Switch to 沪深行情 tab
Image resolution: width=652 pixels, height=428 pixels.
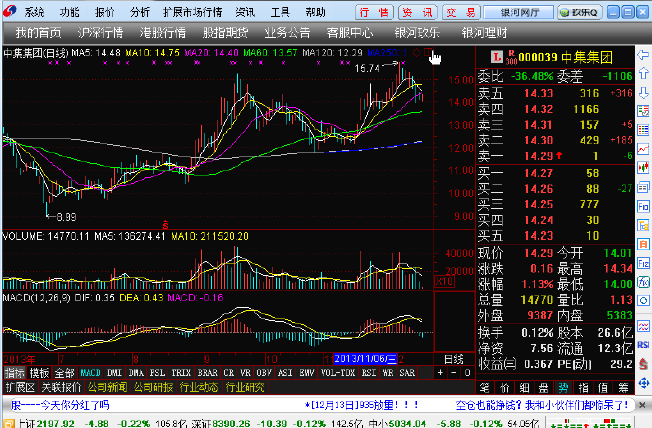100,32
